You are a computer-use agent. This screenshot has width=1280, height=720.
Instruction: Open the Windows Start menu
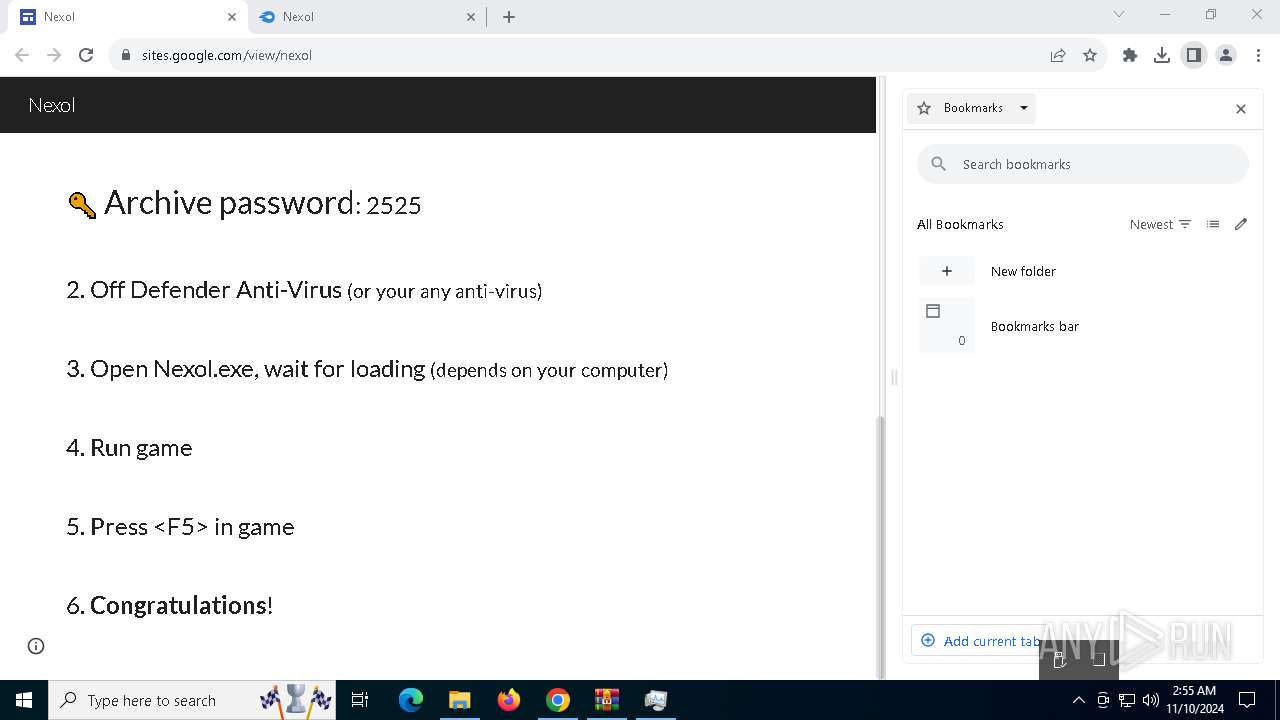pos(24,700)
